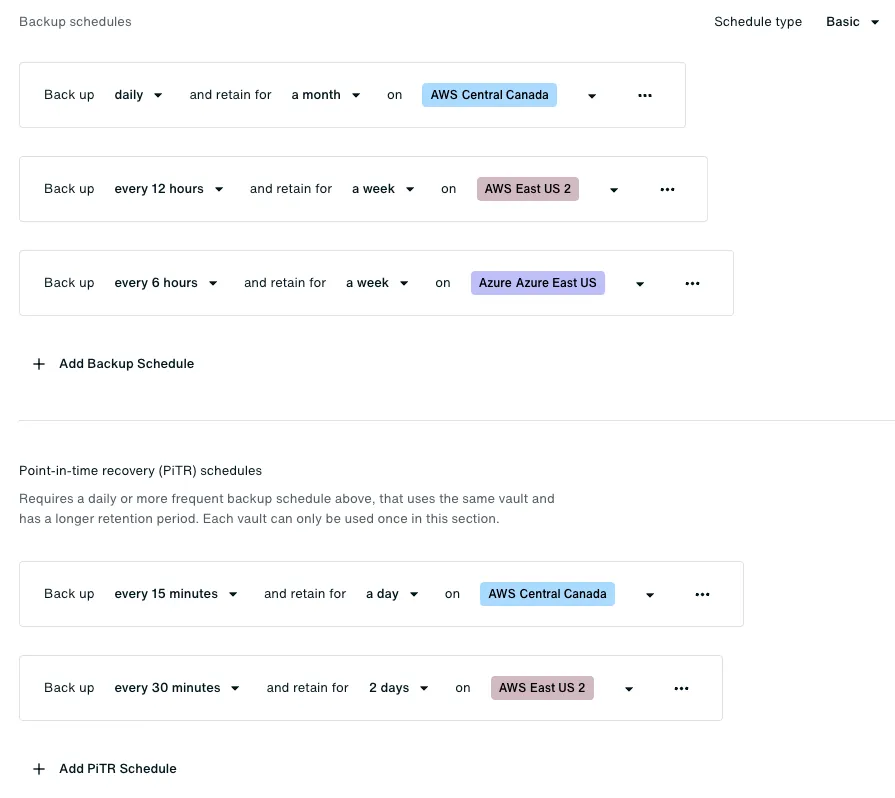Select the Azure Azure East US vault tag
Image resolution: width=895 pixels, height=798 pixels.
click(x=537, y=283)
